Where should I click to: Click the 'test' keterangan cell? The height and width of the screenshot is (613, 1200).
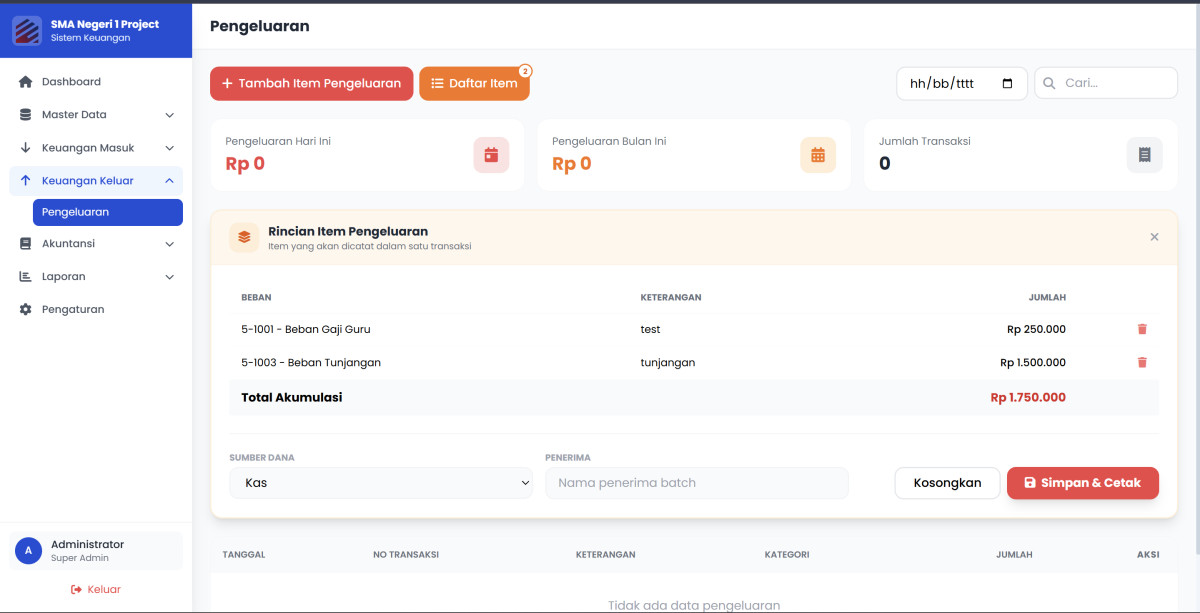click(x=650, y=329)
